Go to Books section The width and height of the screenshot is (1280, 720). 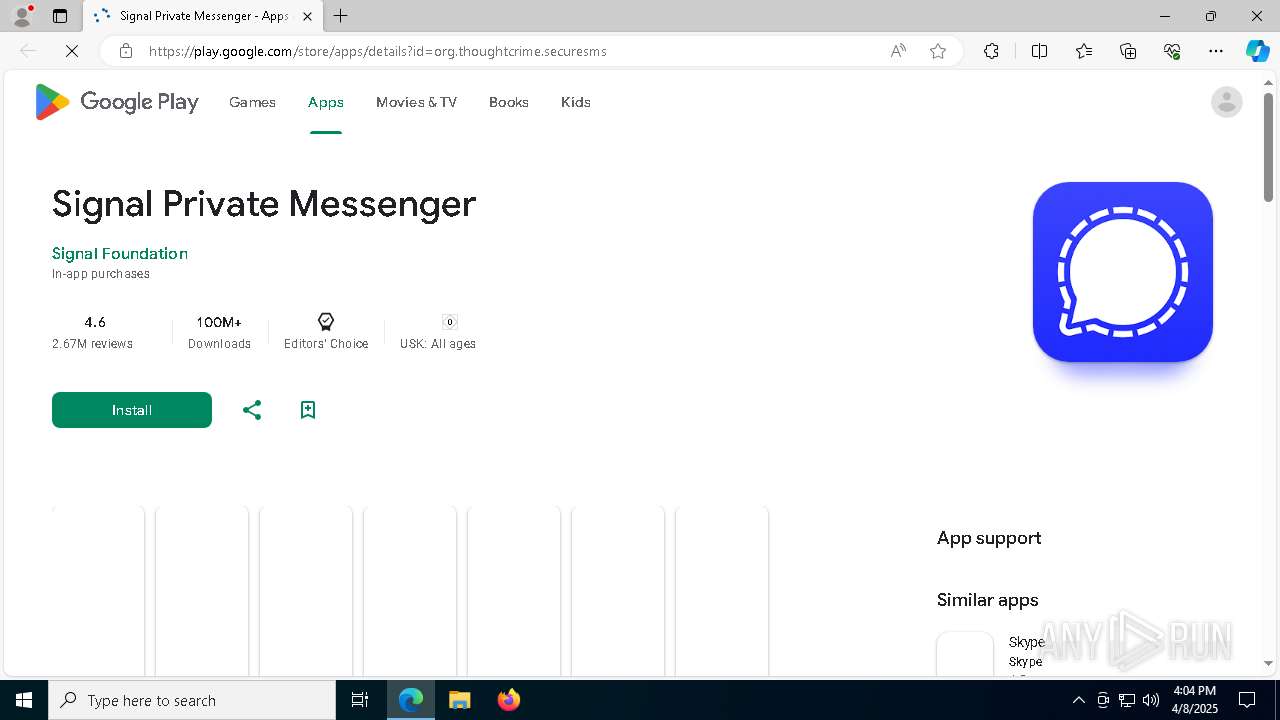tap(509, 102)
